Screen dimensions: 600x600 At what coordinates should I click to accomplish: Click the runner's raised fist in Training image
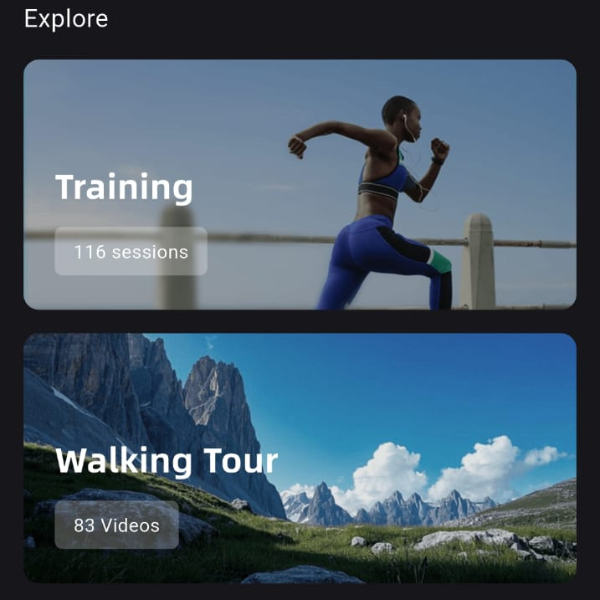(x=440, y=148)
